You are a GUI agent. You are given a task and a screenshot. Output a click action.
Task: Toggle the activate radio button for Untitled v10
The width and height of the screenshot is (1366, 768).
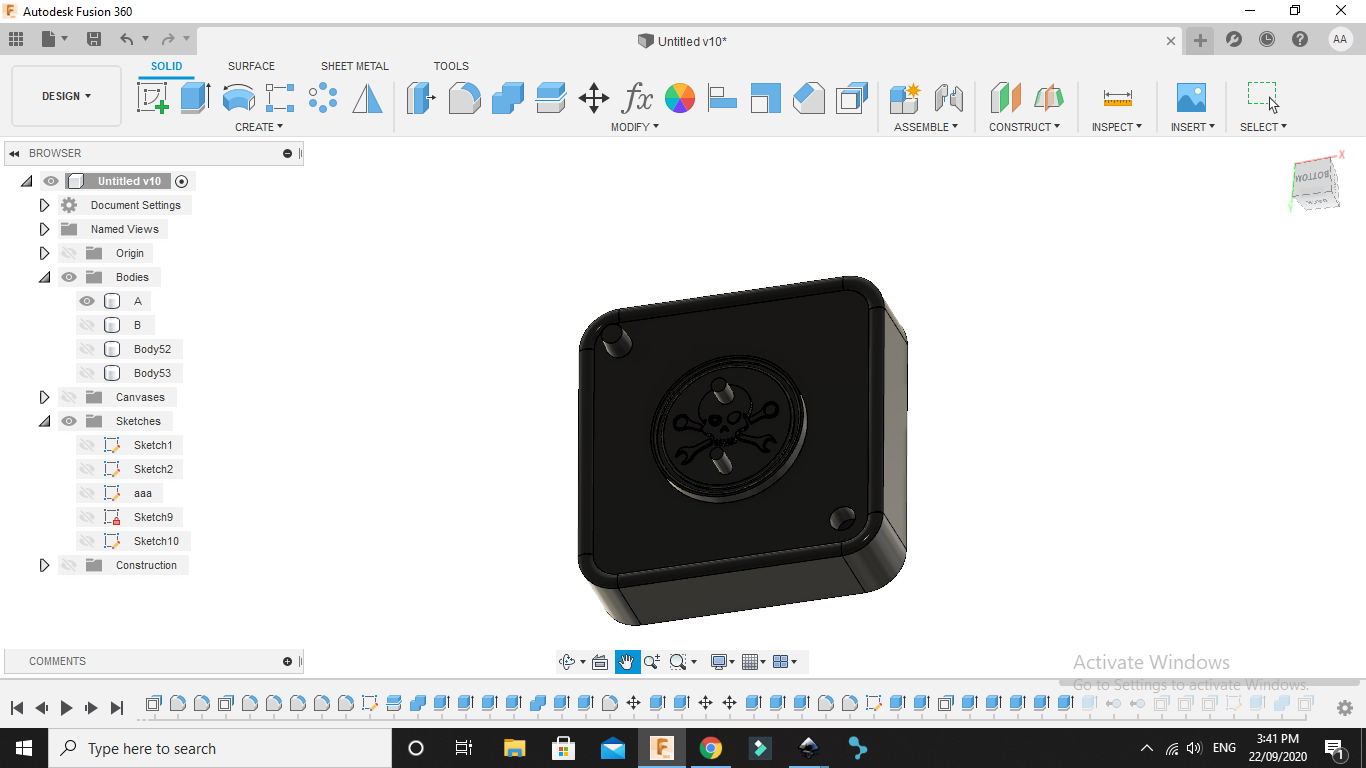click(181, 181)
